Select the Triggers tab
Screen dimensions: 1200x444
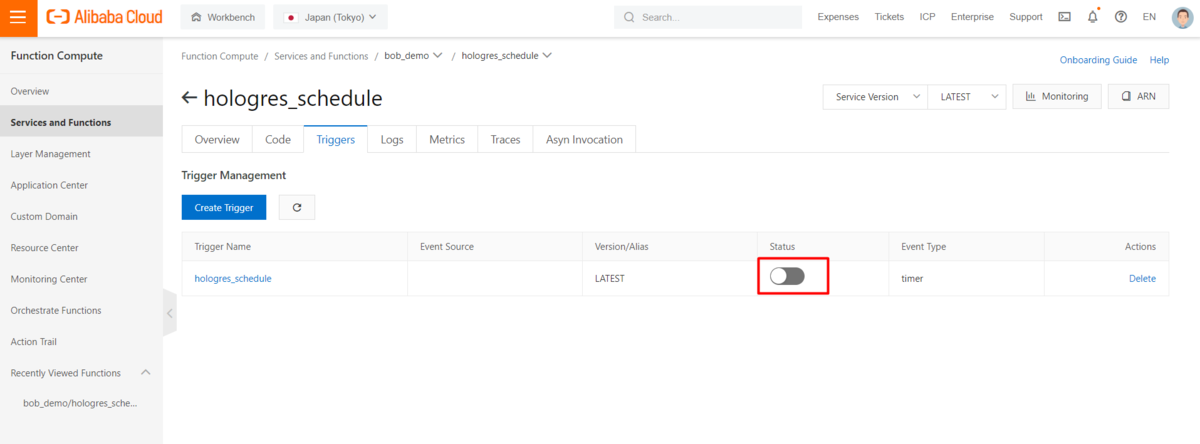(x=335, y=139)
